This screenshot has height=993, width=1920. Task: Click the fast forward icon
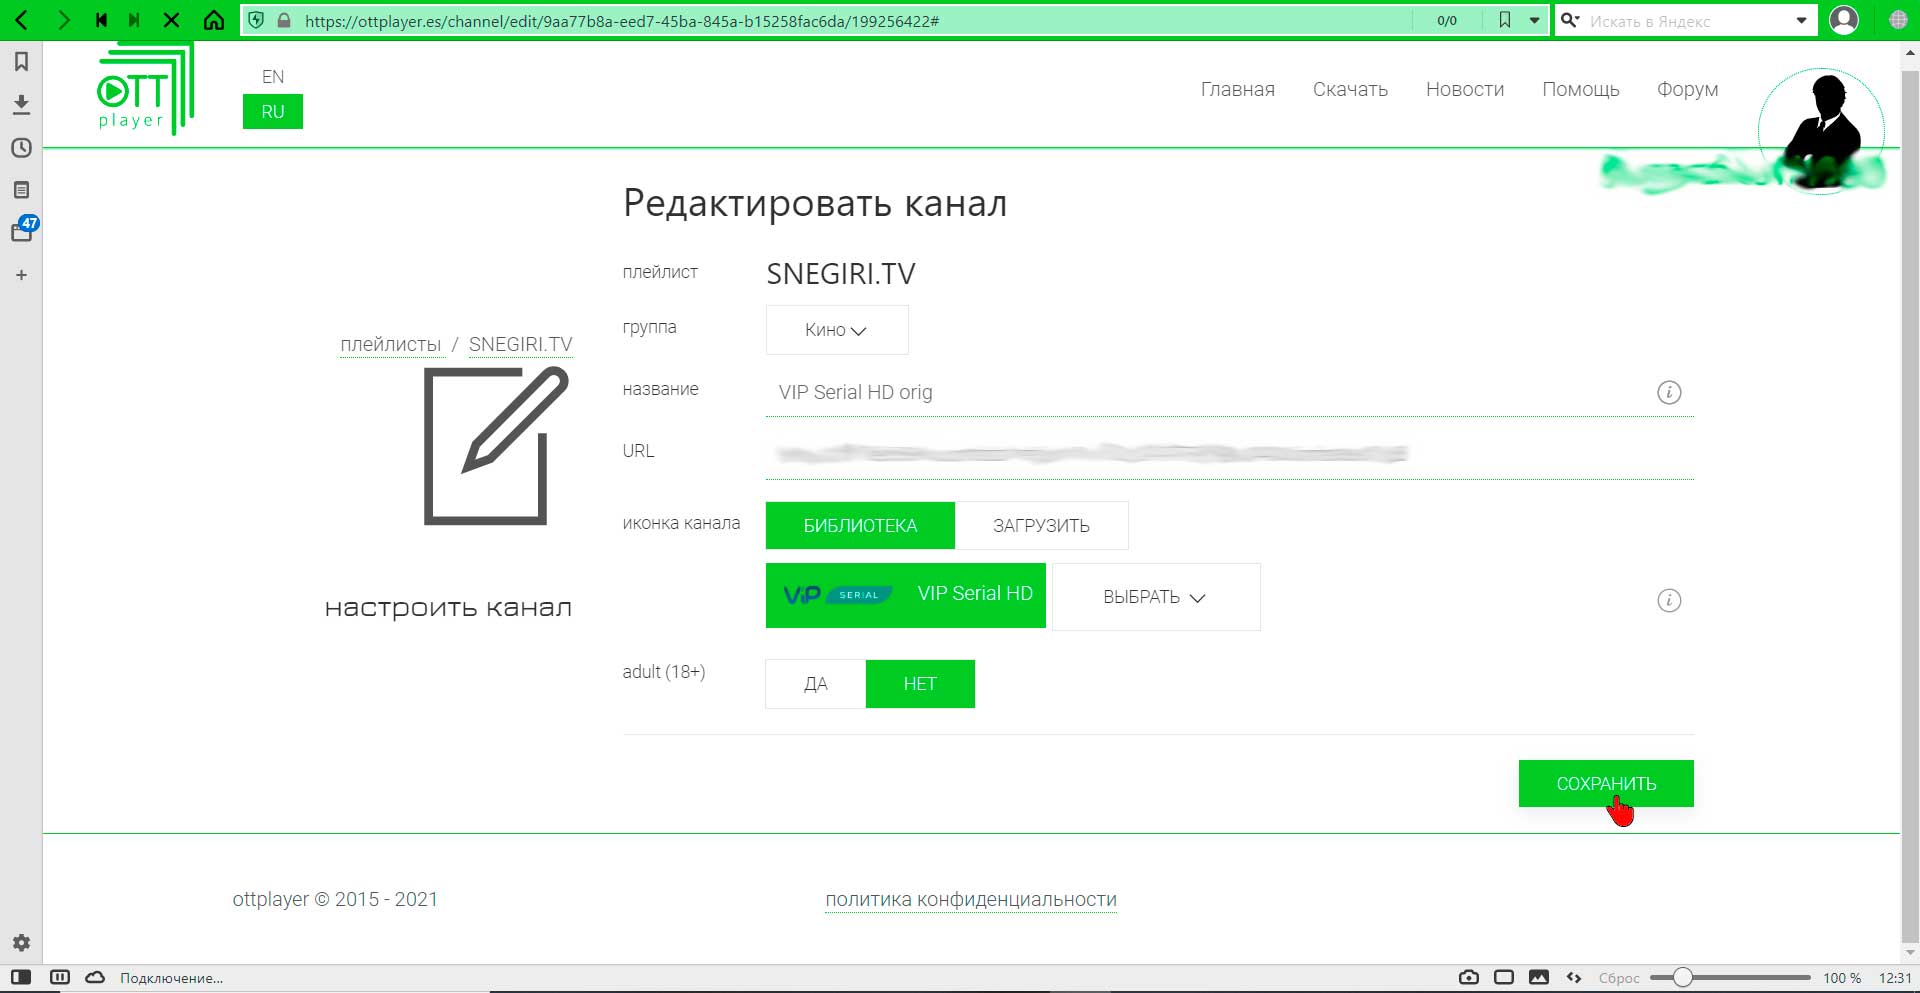[134, 20]
